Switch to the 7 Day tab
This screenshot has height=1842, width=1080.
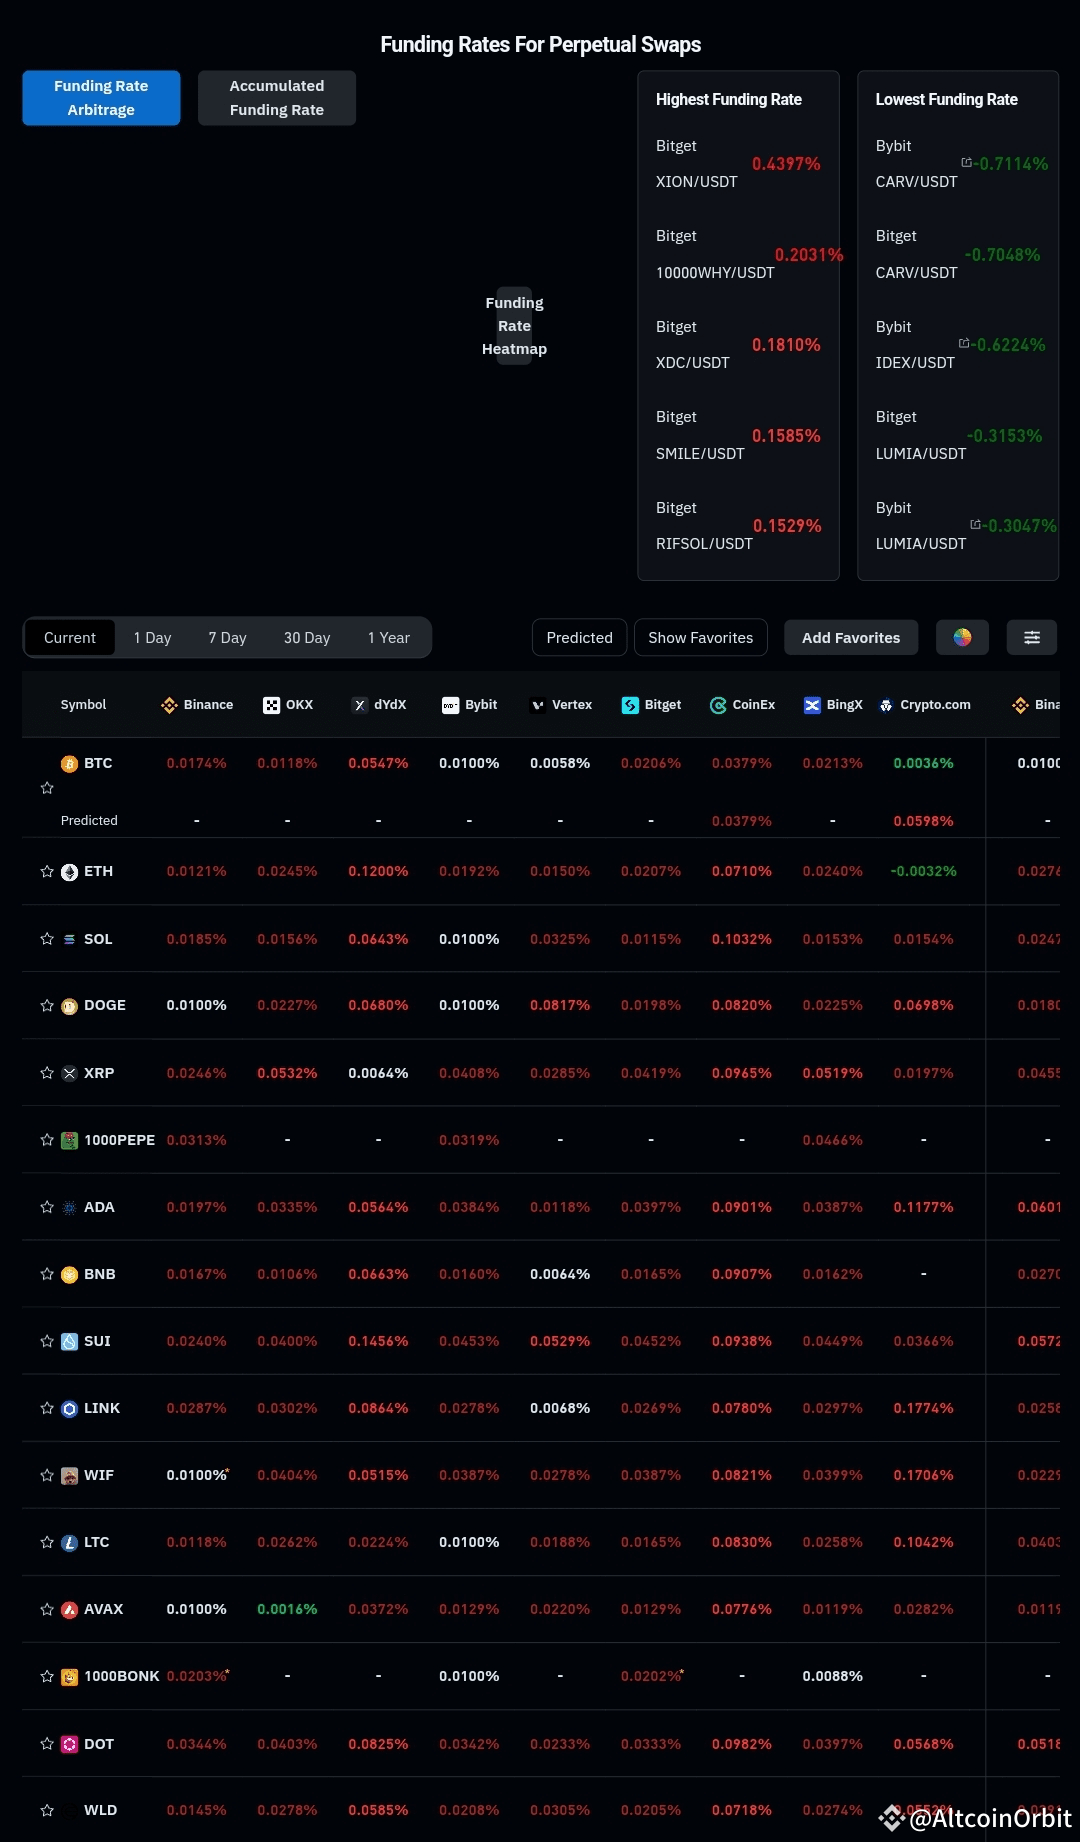click(227, 637)
